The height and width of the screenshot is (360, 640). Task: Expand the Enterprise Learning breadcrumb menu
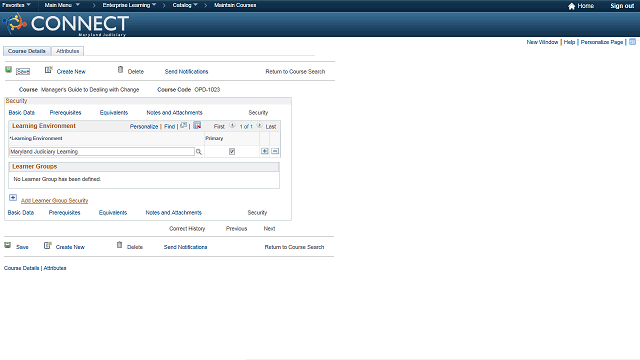pyautogui.click(x=129, y=5)
